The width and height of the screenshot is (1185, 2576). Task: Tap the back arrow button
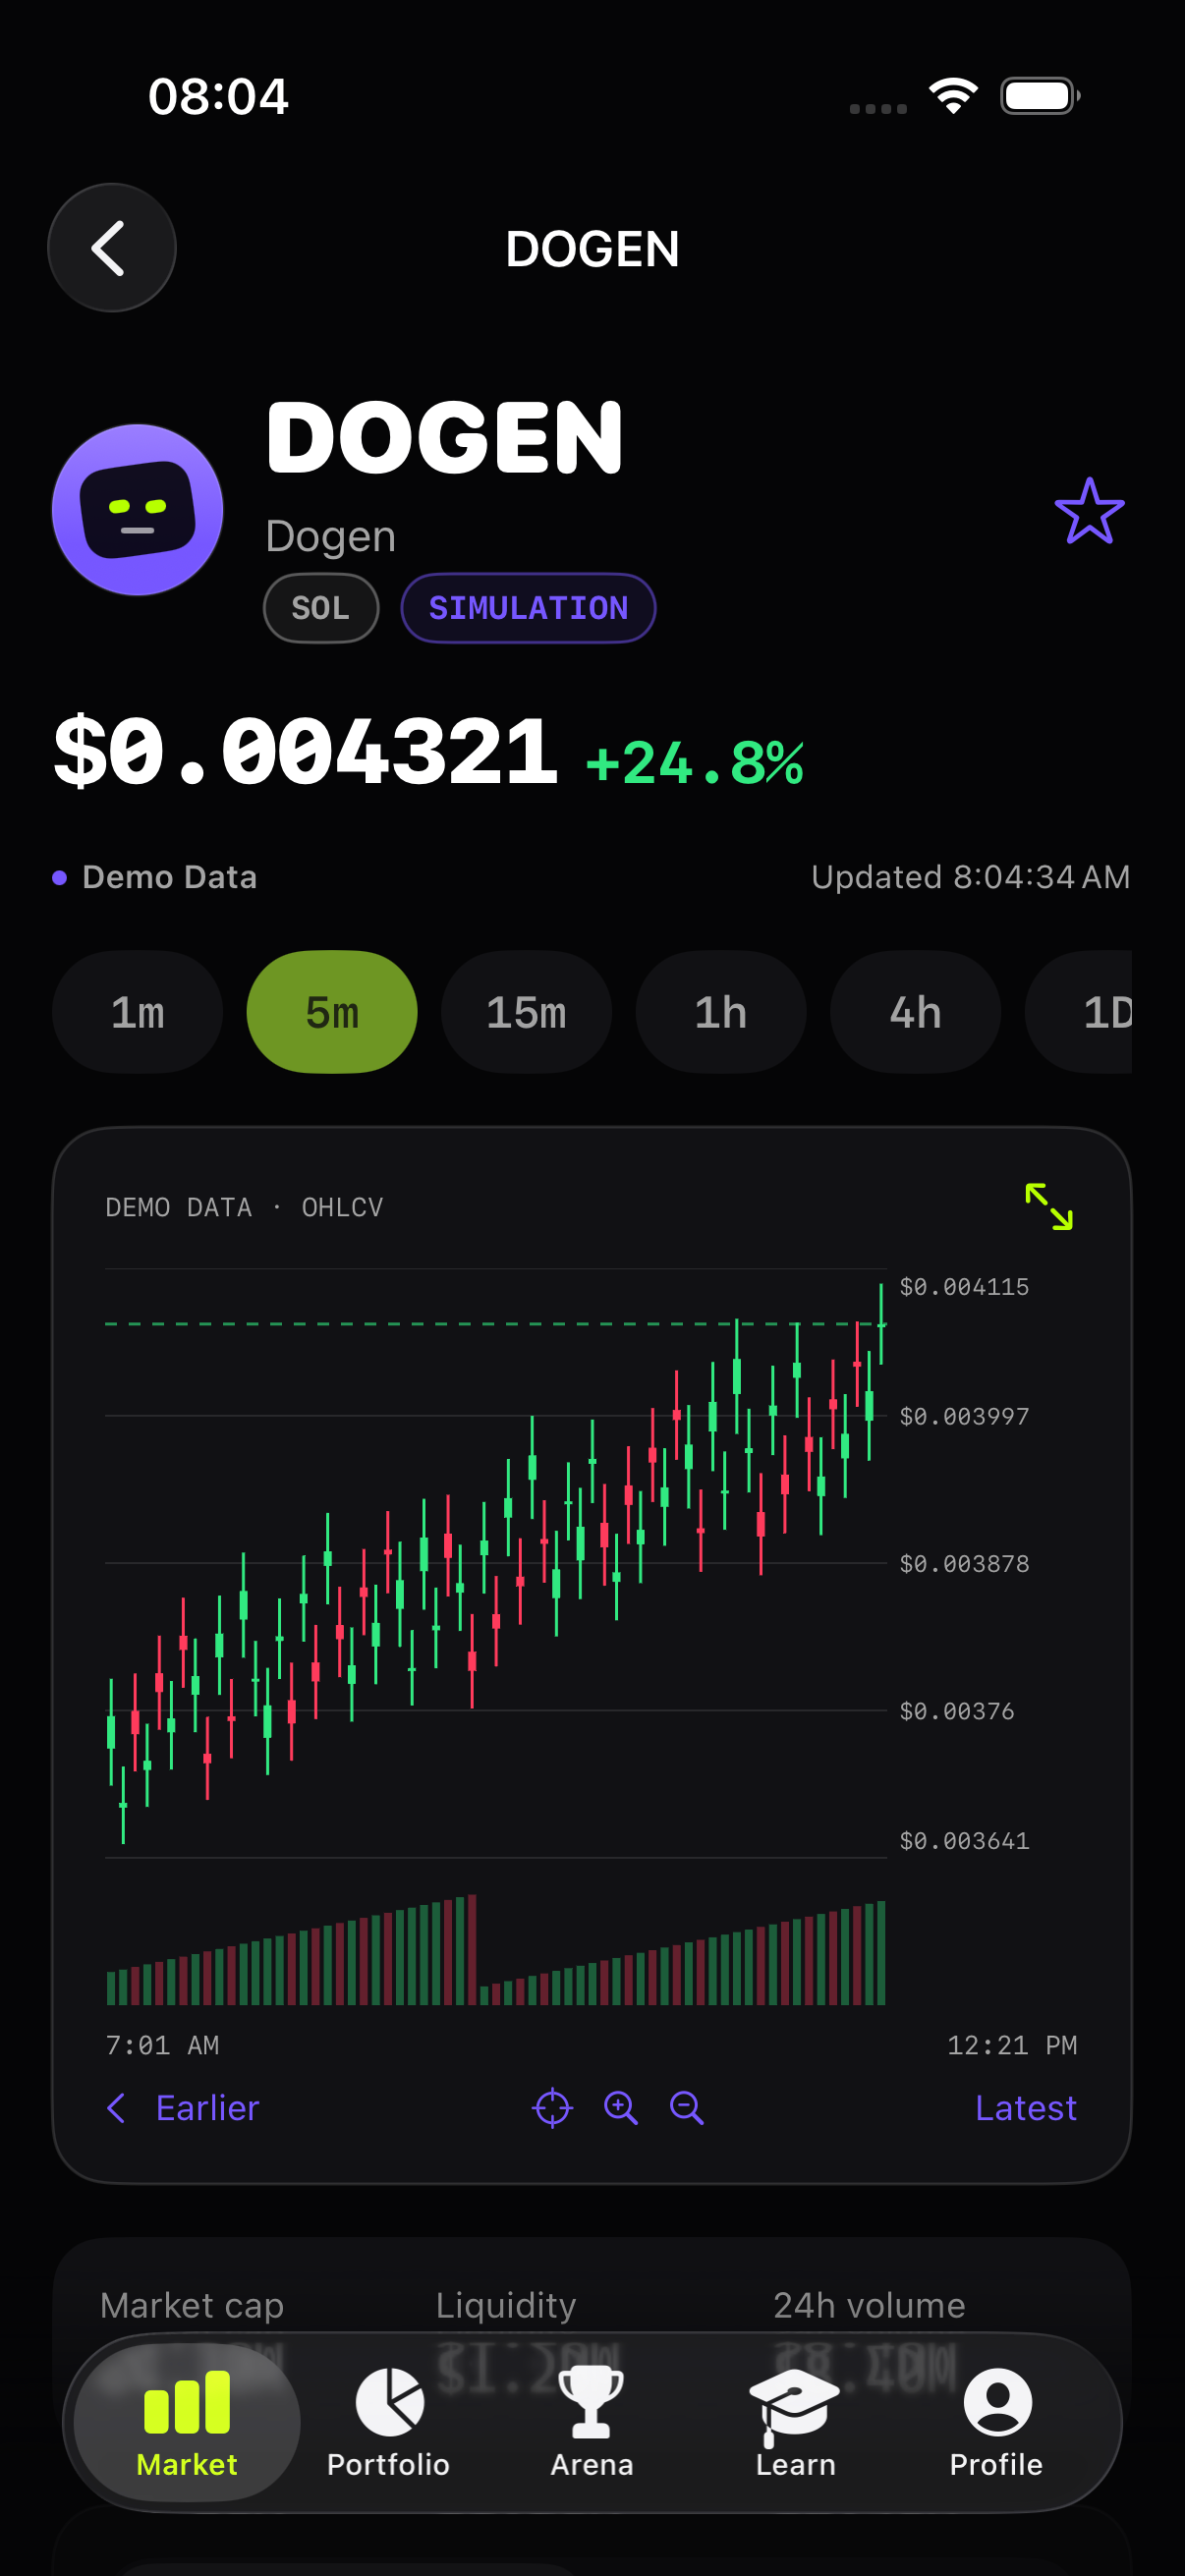point(112,248)
